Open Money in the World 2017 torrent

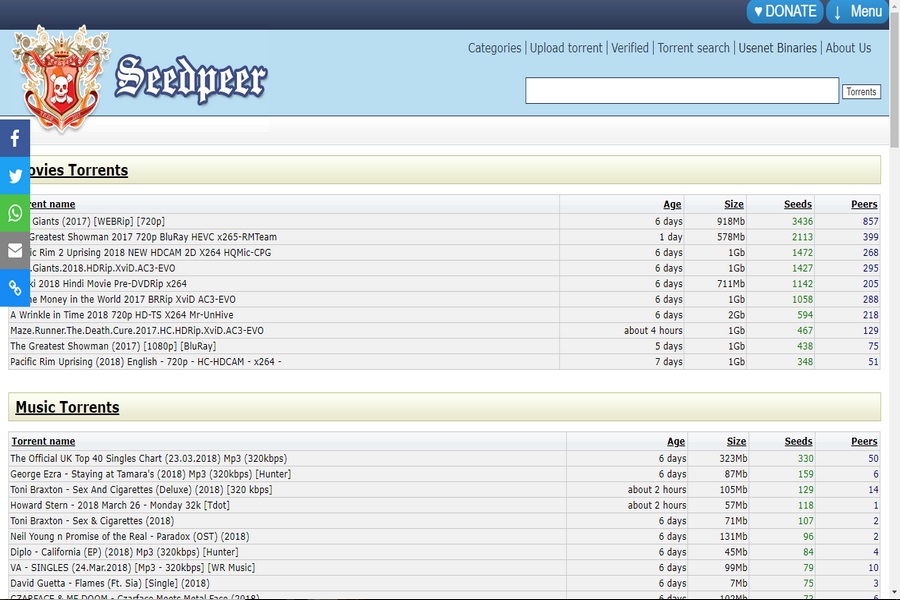pyautogui.click(x=133, y=299)
